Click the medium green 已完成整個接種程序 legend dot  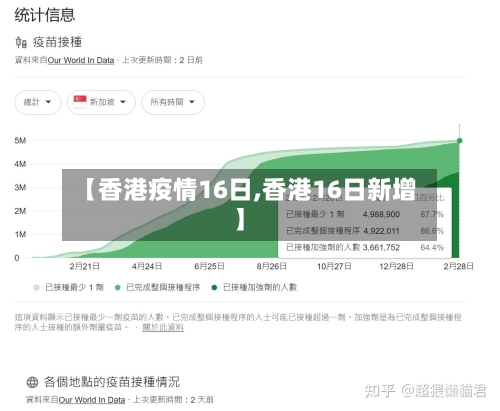coord(117,287)
